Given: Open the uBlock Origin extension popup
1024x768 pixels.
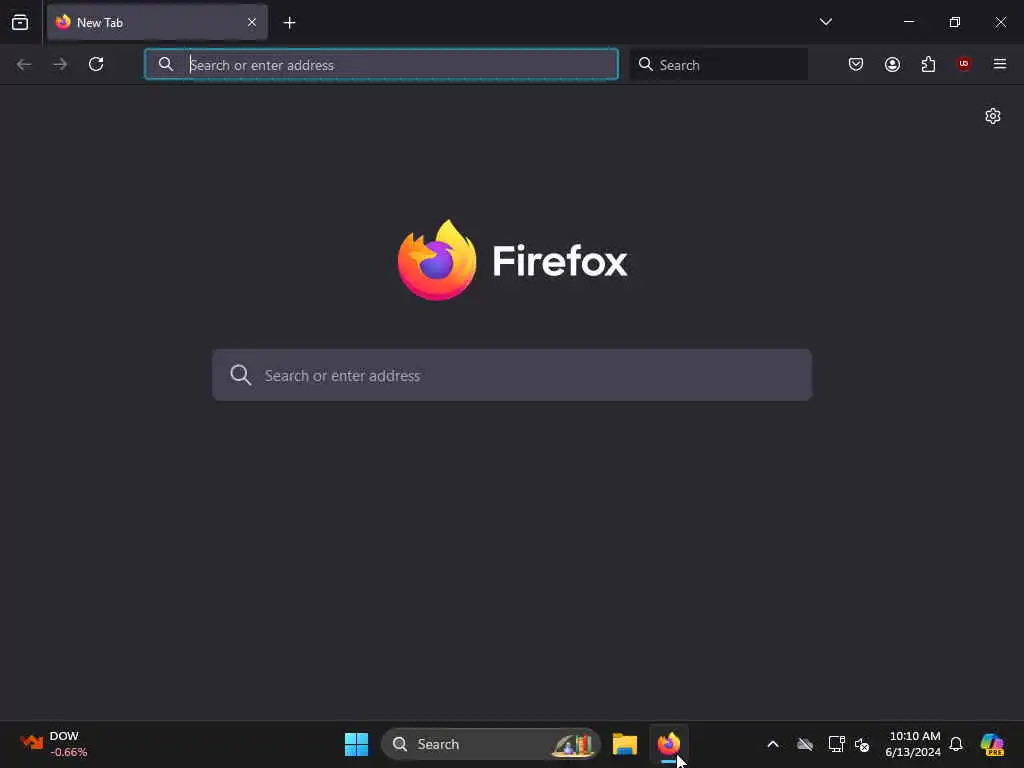Looking at the screenshot, I should [964, 64].
